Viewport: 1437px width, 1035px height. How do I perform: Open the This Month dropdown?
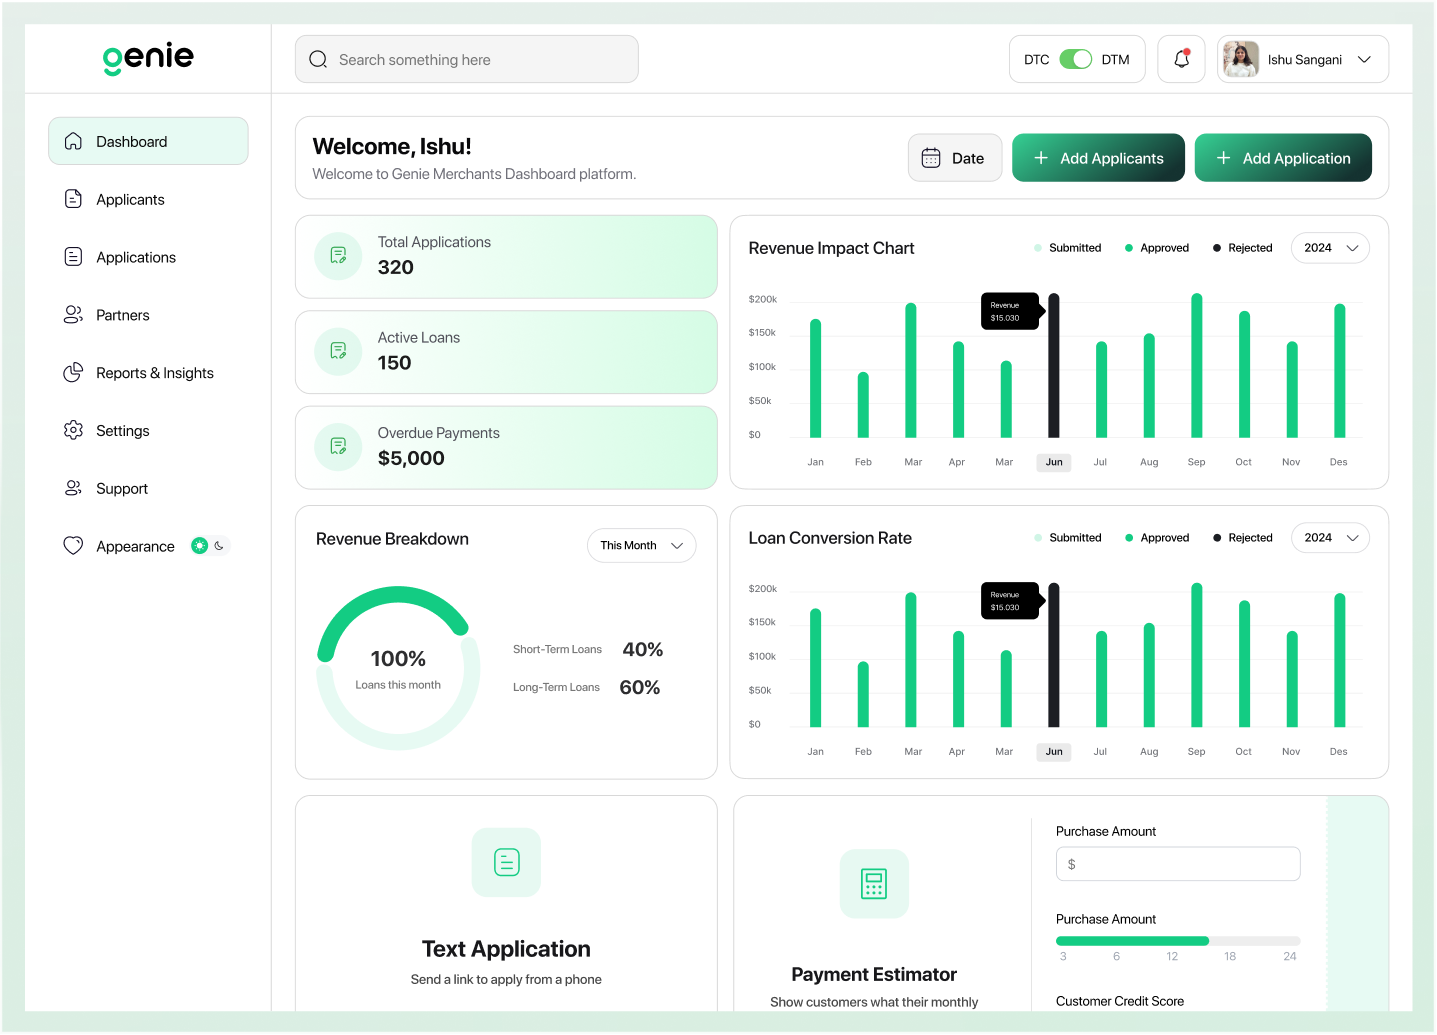coord(641,545)
